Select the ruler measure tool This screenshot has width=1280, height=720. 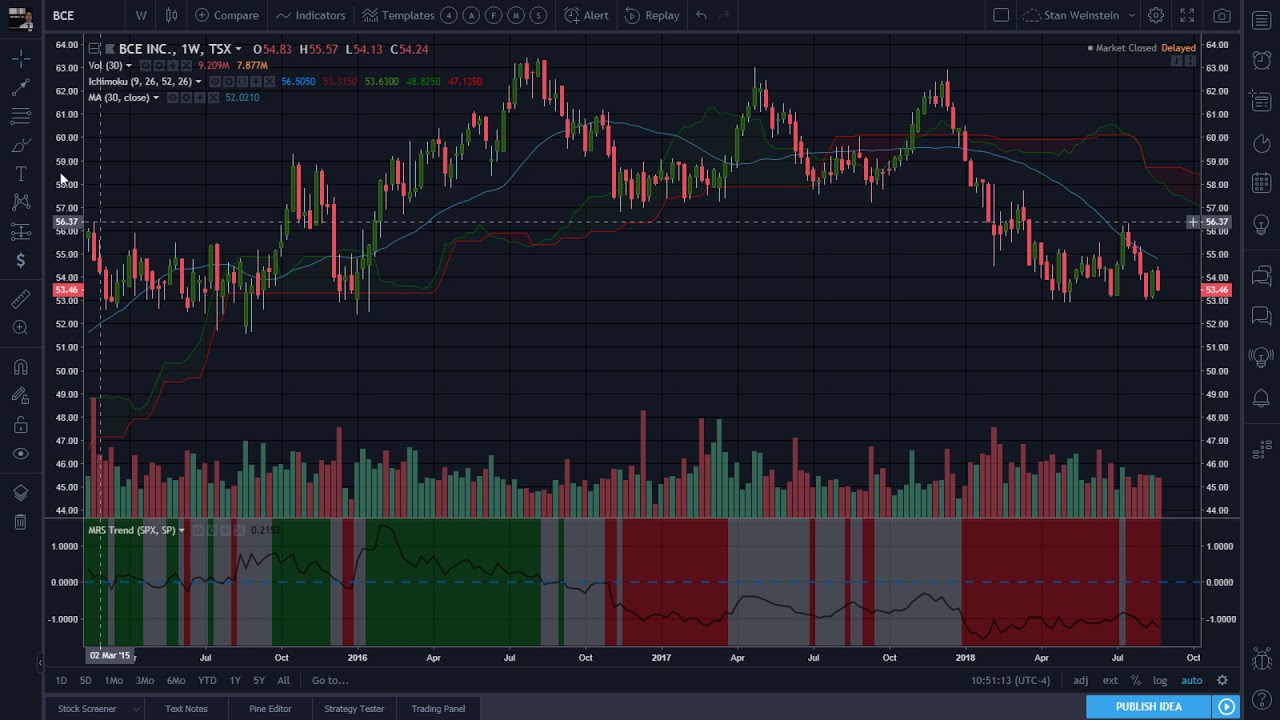(20, 299)
